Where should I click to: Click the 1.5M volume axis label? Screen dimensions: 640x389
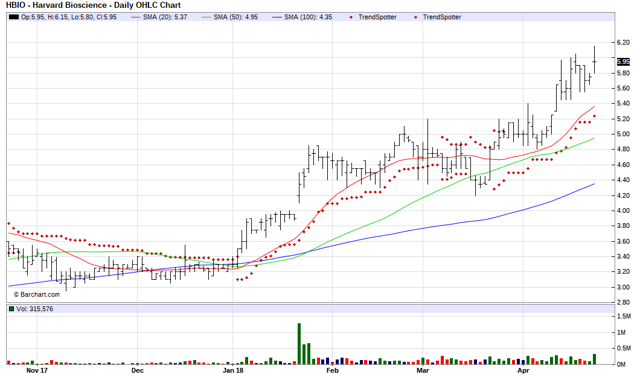(x=624, y=316)
